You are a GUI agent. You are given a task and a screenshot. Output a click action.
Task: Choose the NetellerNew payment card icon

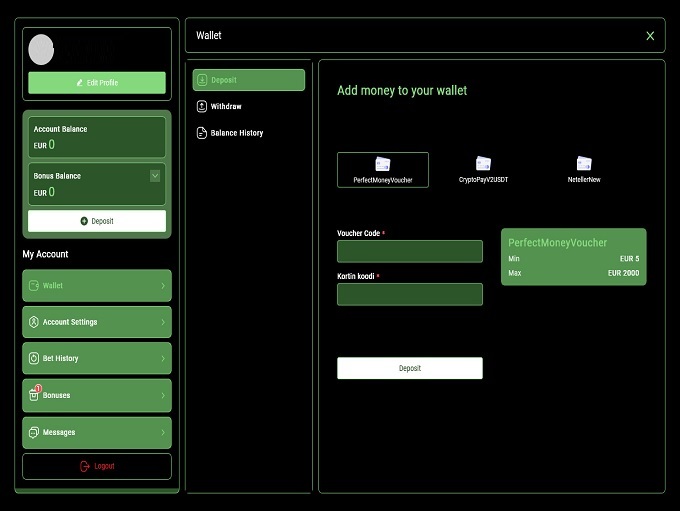pos(584,163)
